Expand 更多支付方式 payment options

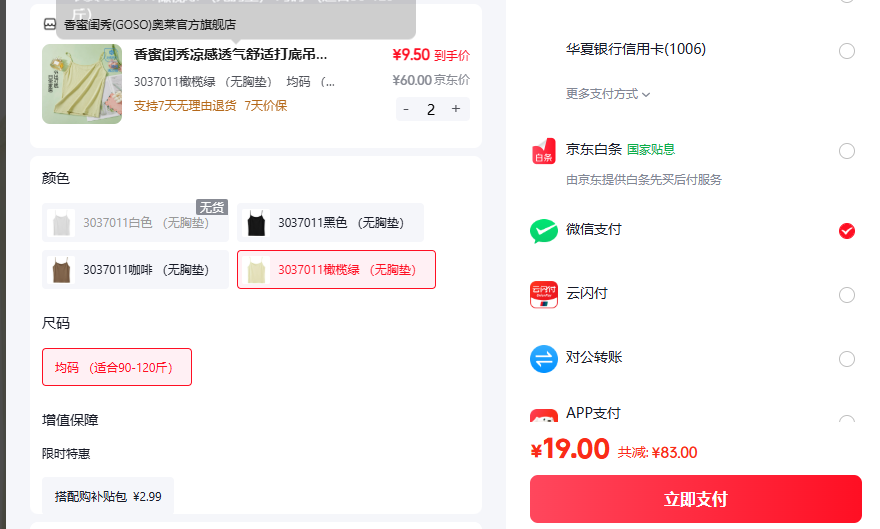[x=608, y=94]
